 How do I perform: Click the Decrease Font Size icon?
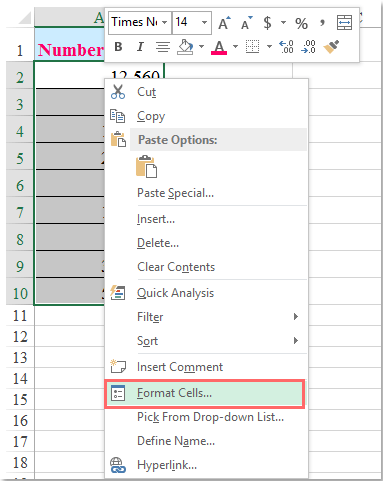click(x=247, y=23)
